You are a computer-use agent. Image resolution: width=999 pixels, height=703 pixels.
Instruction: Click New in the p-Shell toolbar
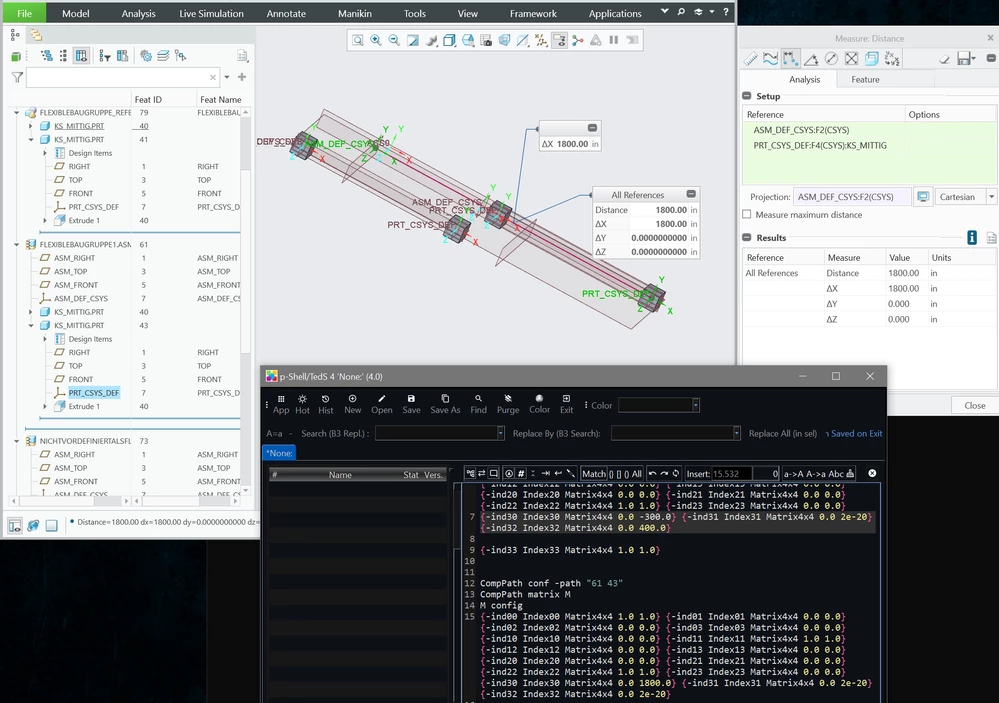[x=352, y=404]
